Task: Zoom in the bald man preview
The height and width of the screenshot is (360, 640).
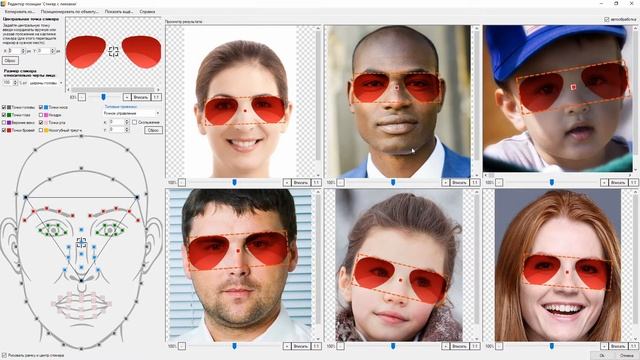Action: (445, 182)
